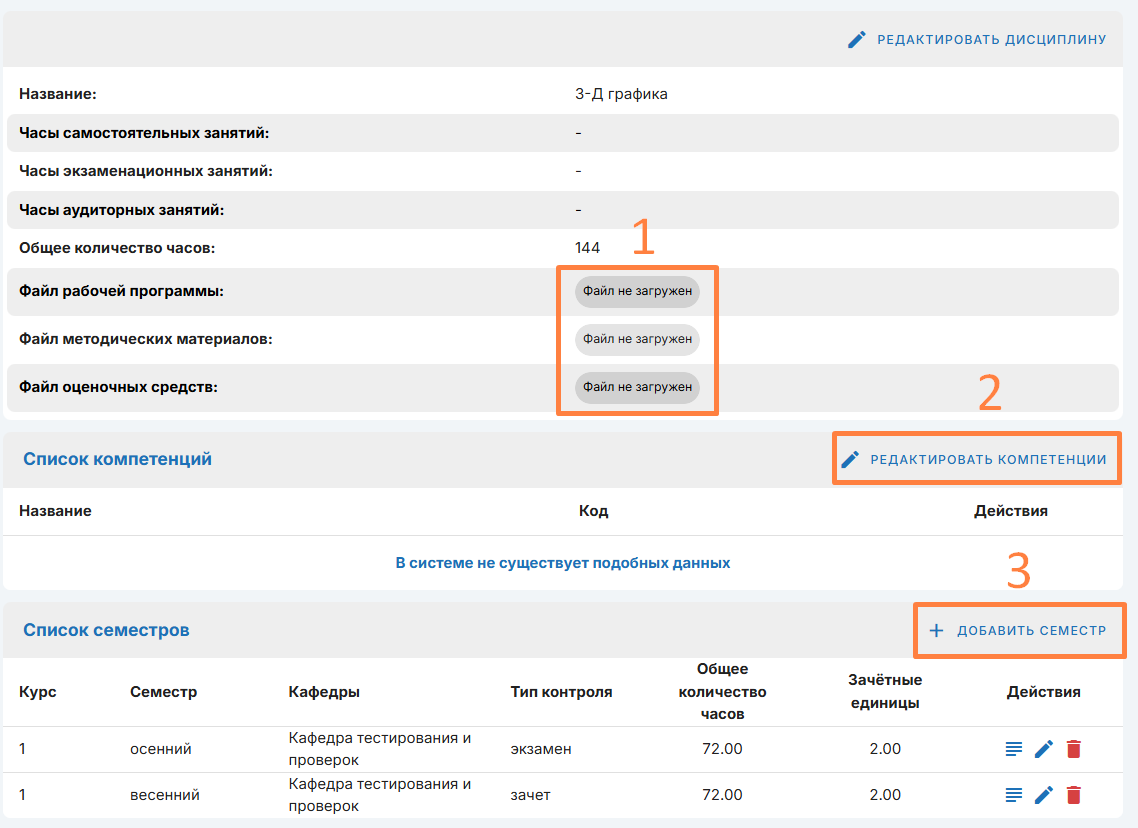Click plus icon beside Добавить семестр

936,631
